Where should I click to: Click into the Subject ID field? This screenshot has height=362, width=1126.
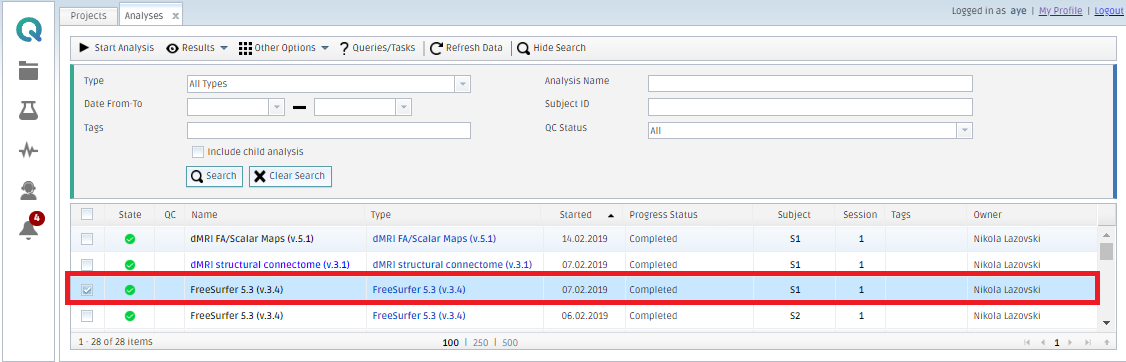pos(810,107)
